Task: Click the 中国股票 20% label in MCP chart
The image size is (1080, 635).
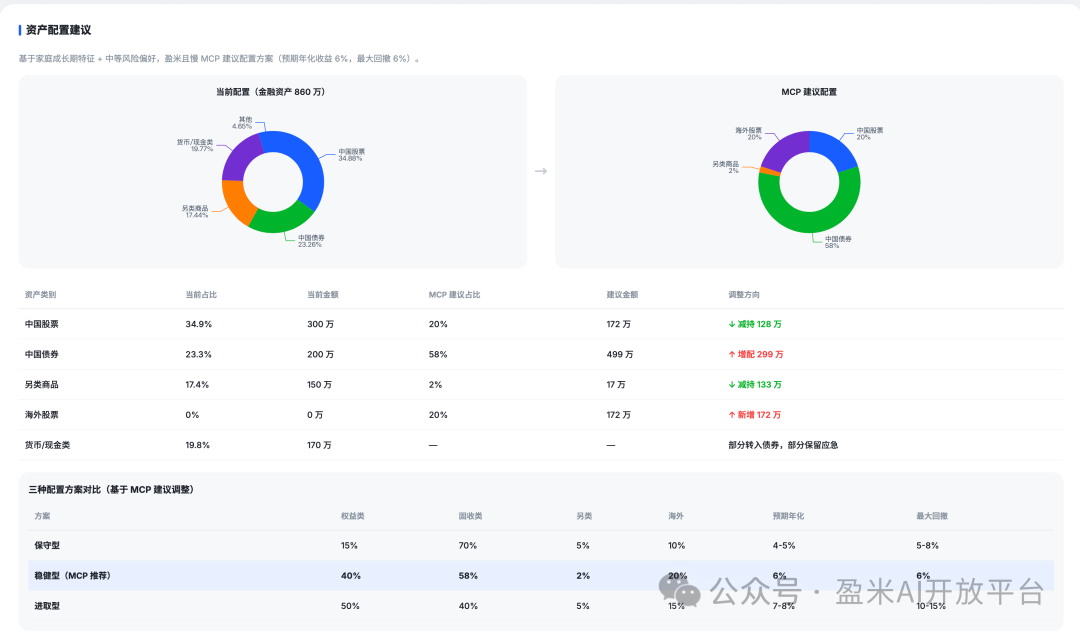Action: (869, 134)
